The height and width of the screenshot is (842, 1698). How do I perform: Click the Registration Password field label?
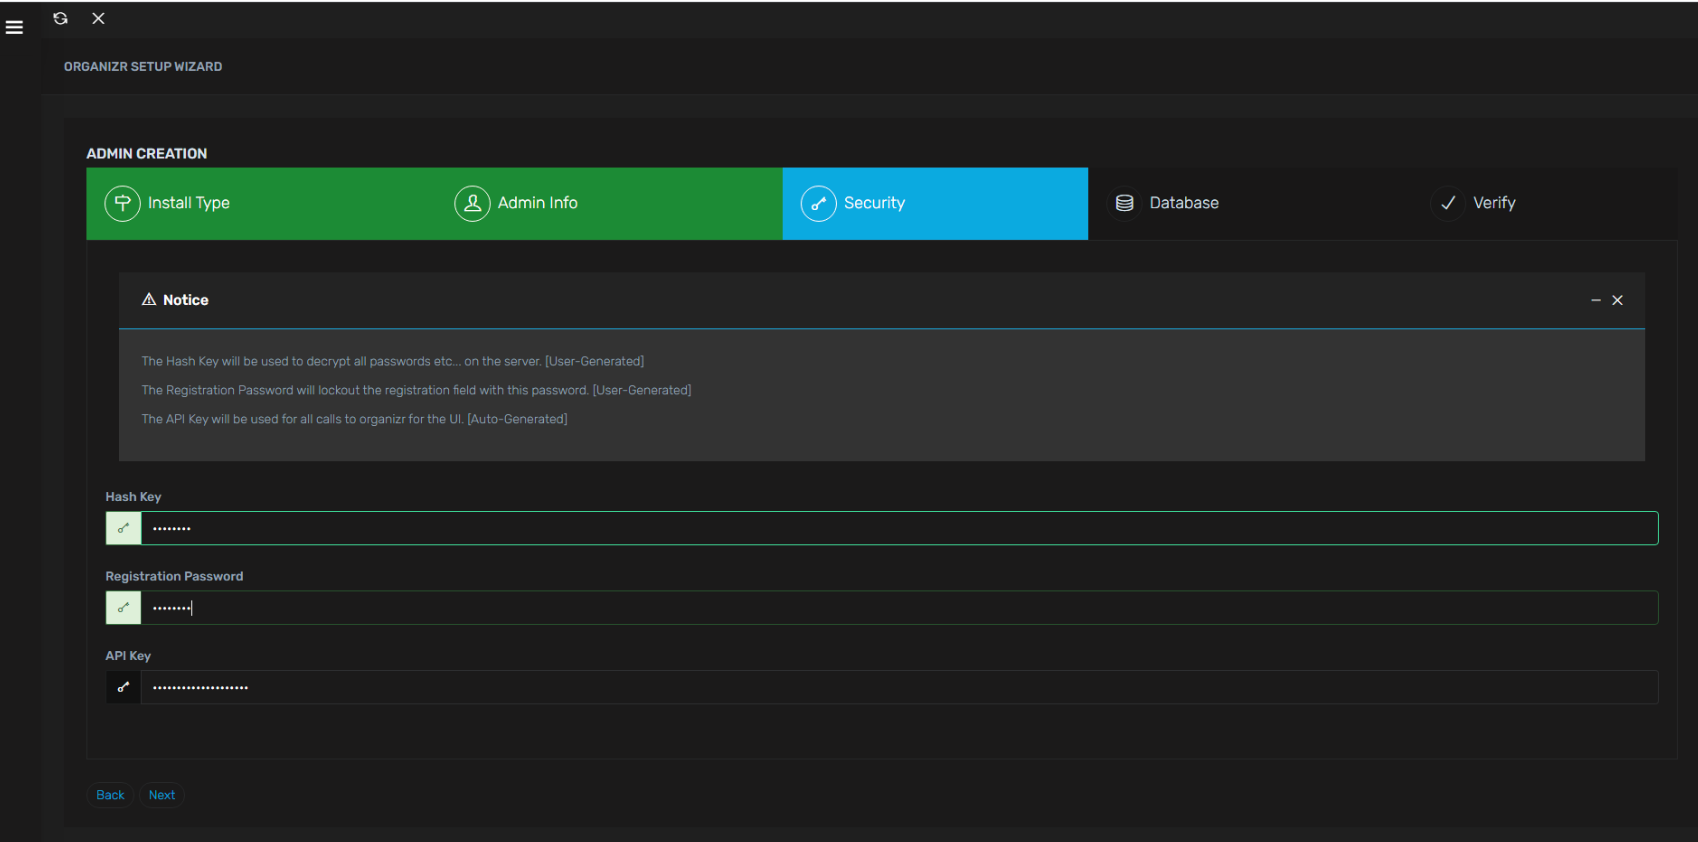[x=174, y=576]
